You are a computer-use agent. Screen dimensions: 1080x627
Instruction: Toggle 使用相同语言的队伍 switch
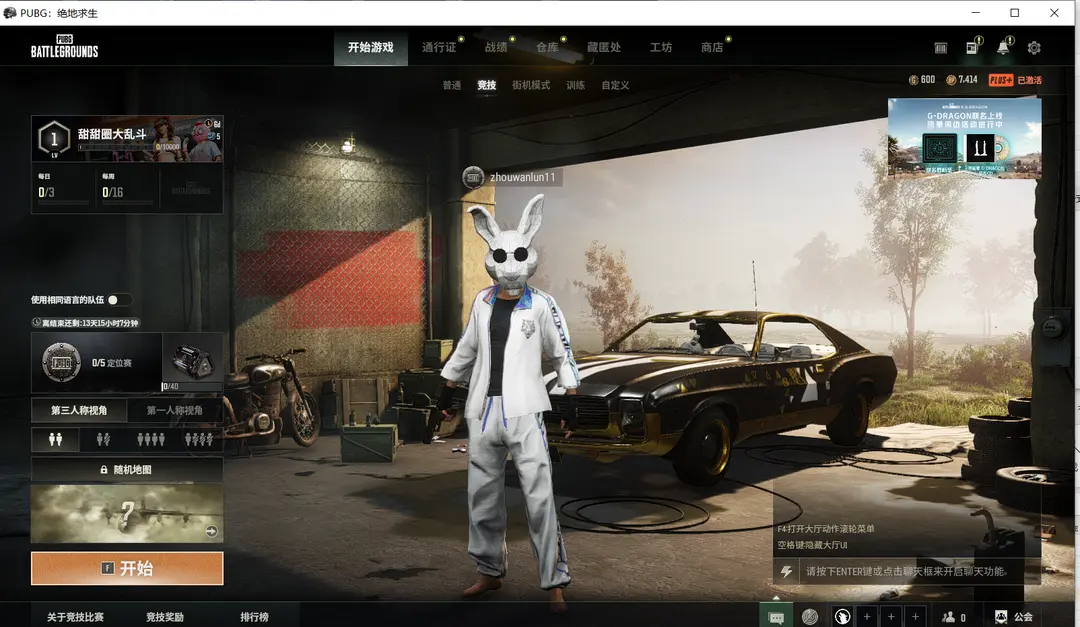pyautogui.click(x=120, y=300)
